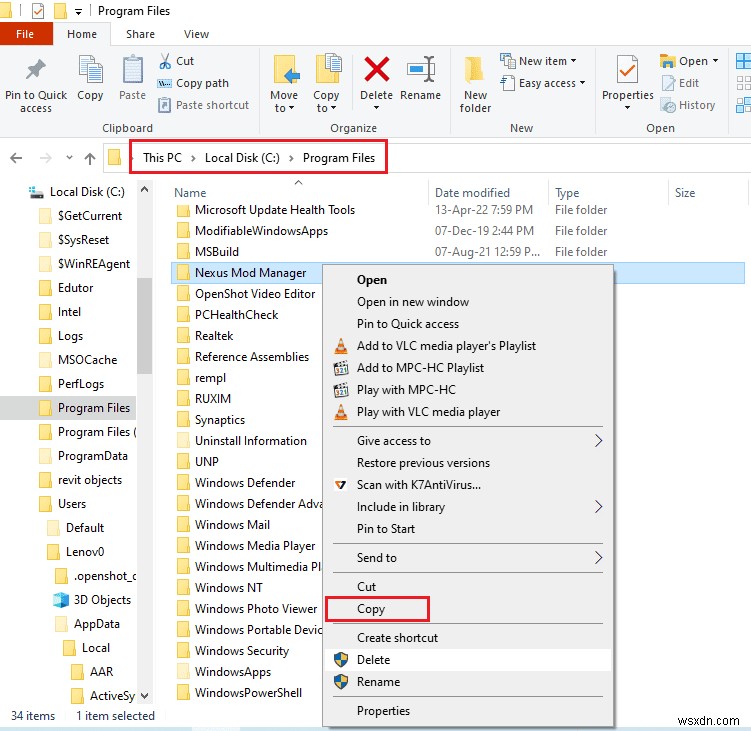Open the Quick Access Toolbar customize arrow
The height and width of the screenshot is (731, 751).
79,11
